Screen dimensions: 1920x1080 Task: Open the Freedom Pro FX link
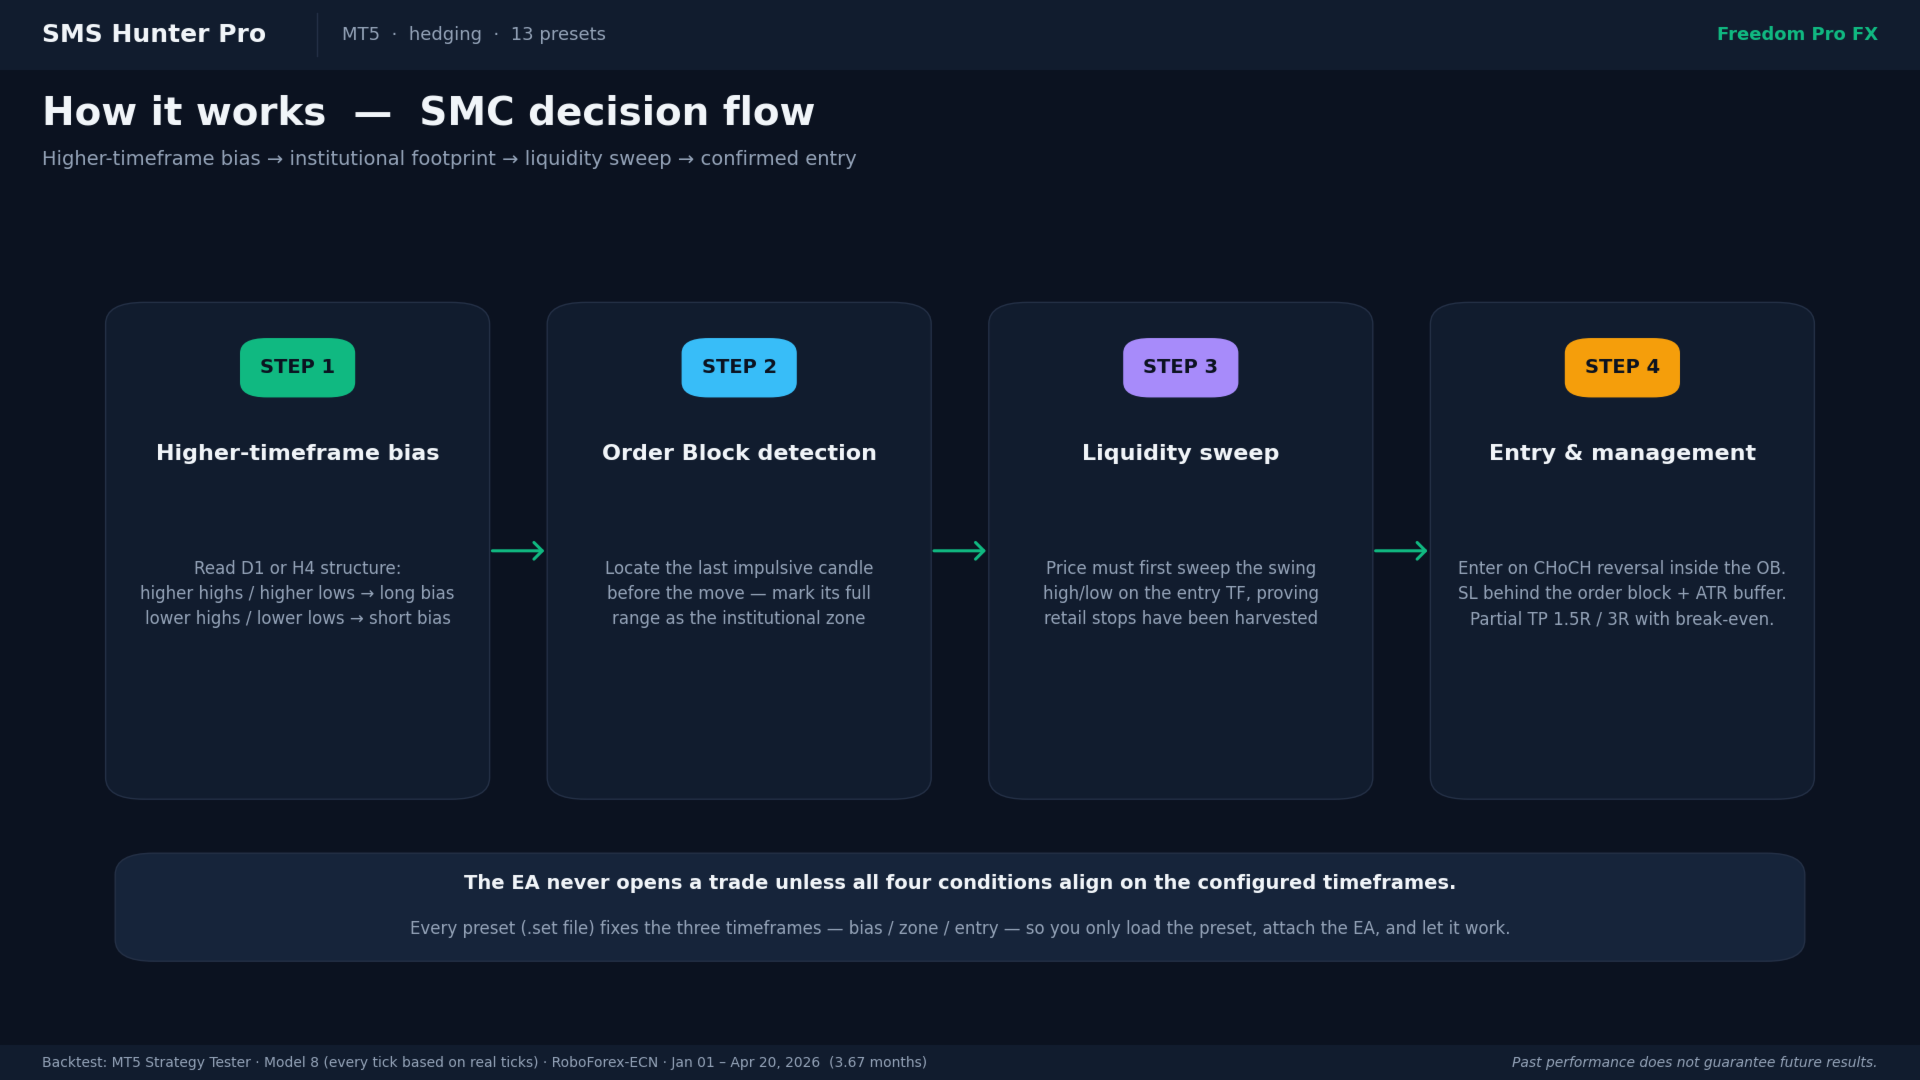tap(1797, 34)
